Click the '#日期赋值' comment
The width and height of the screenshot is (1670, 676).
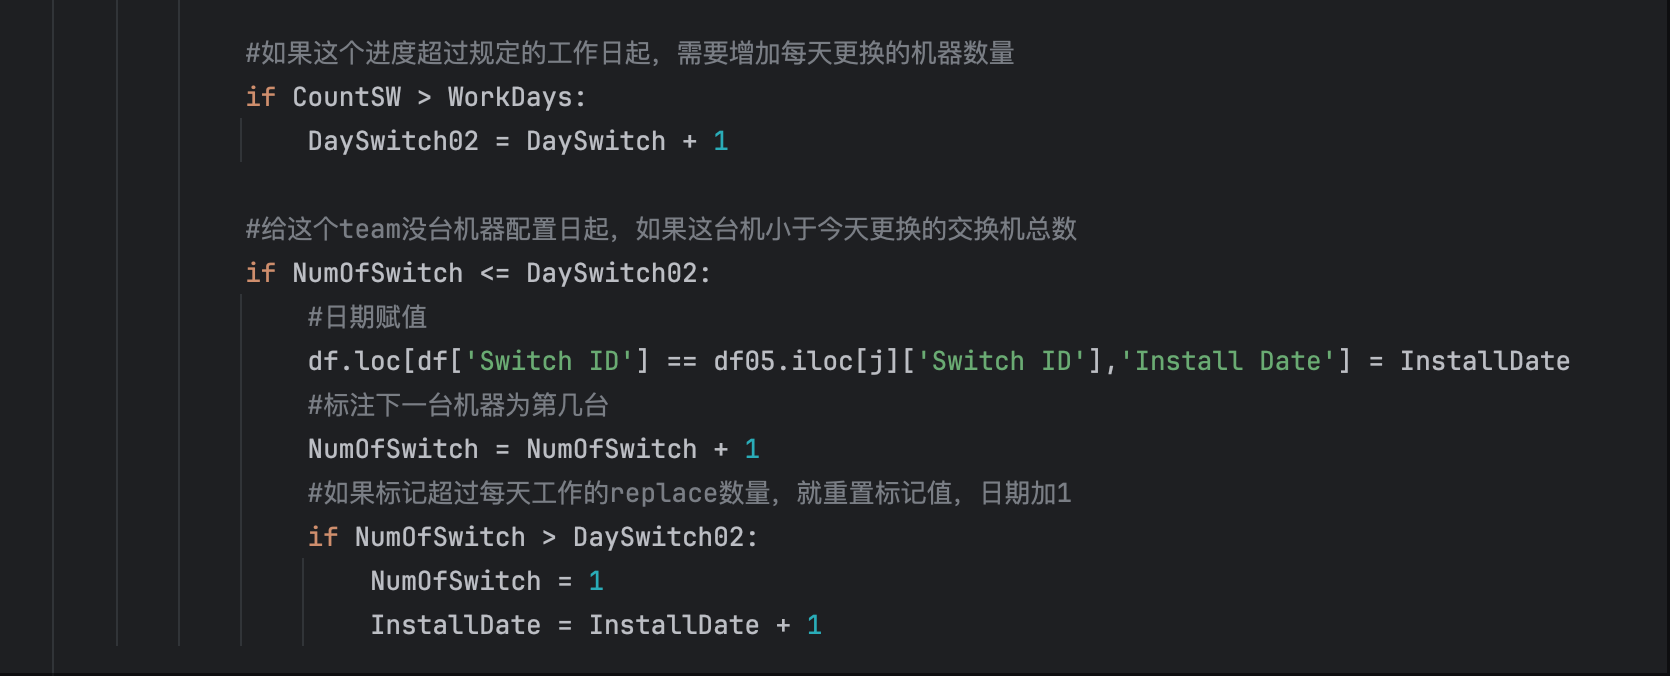click(367, 317)
